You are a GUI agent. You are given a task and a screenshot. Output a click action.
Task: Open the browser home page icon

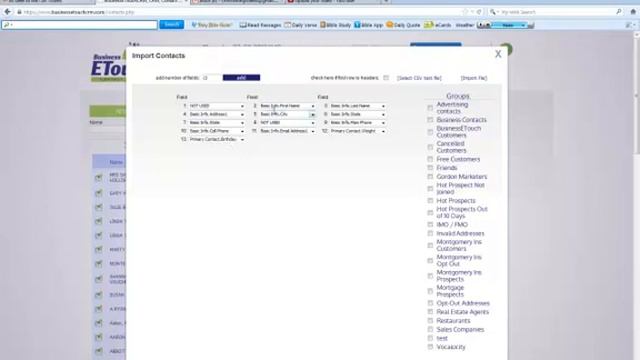point(633,12)
